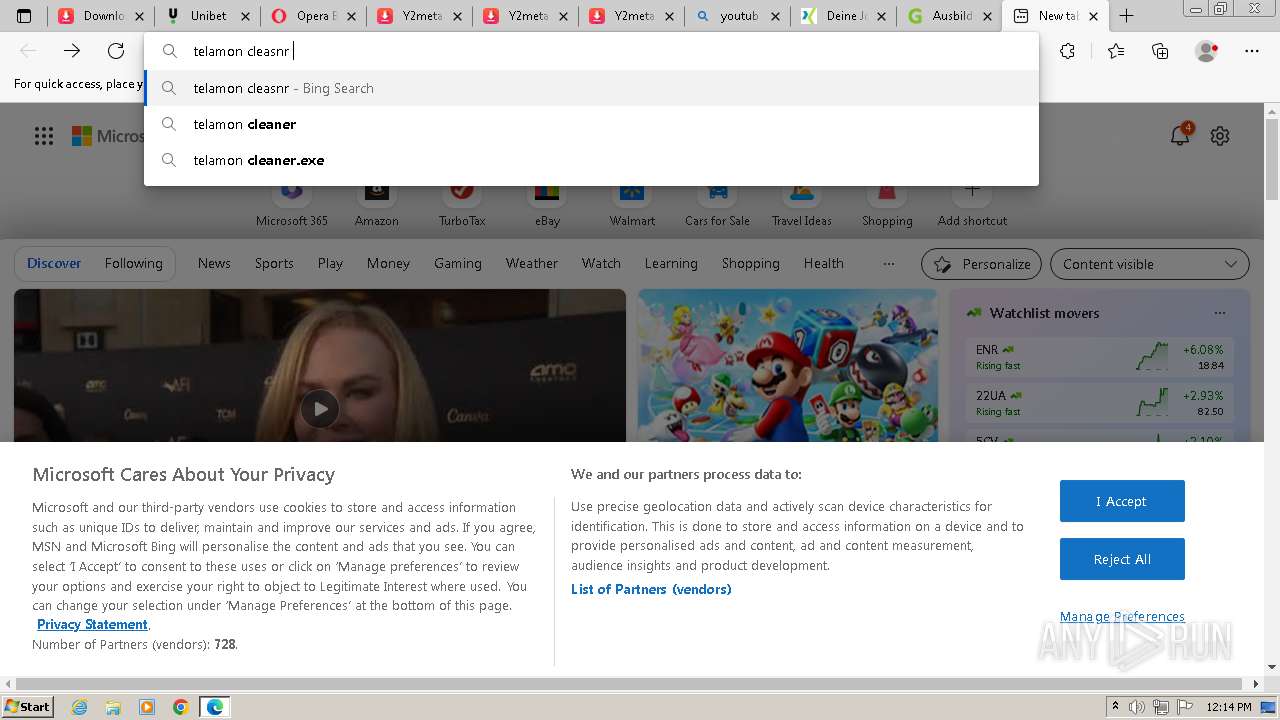
Task: Open the tab actions menu icon
Action: point(24,16)
